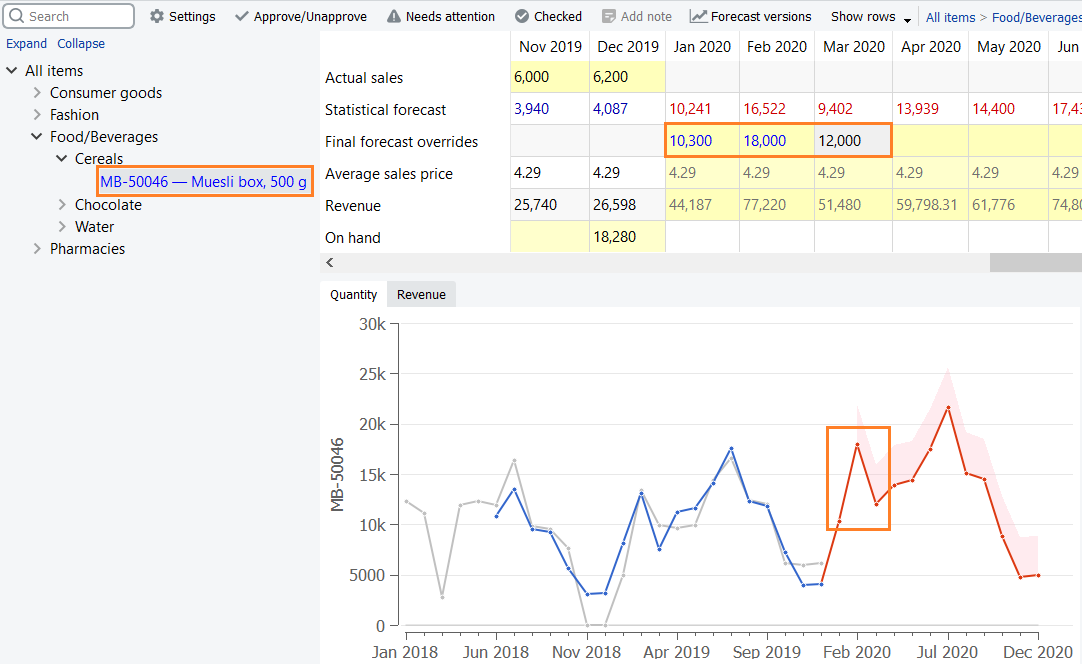Select the Quantity chart tab
The image size is (1082, 664).
pyautogui.click(x=354, y=294)
